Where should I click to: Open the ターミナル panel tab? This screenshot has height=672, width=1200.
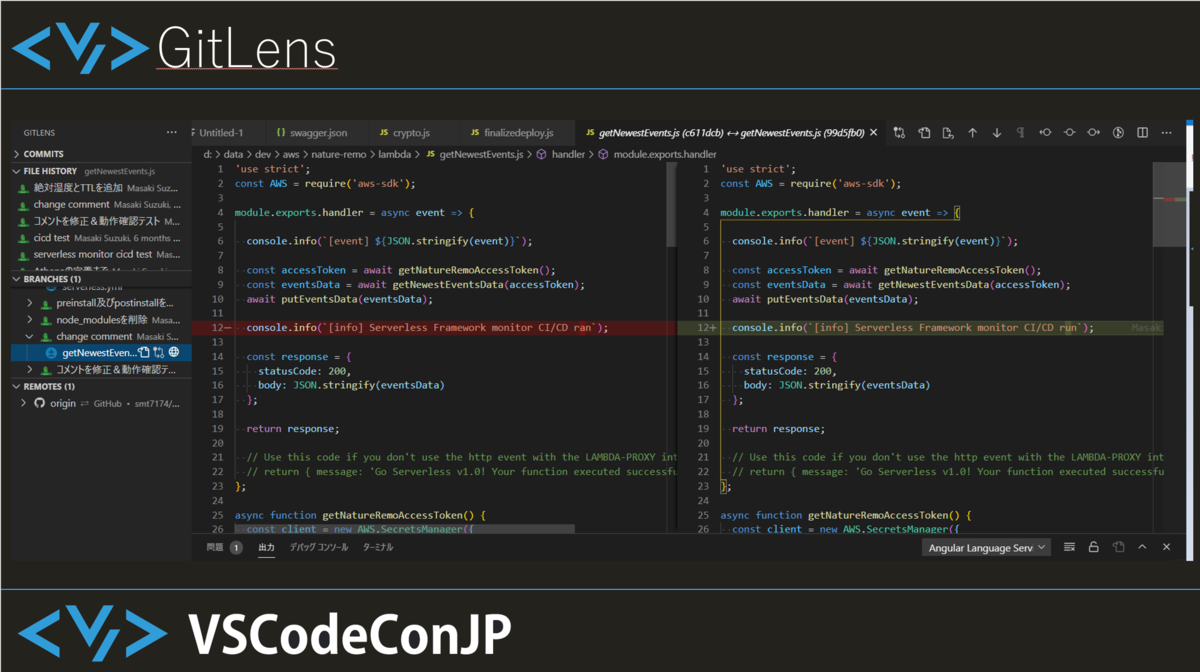[x=378, y=547]
